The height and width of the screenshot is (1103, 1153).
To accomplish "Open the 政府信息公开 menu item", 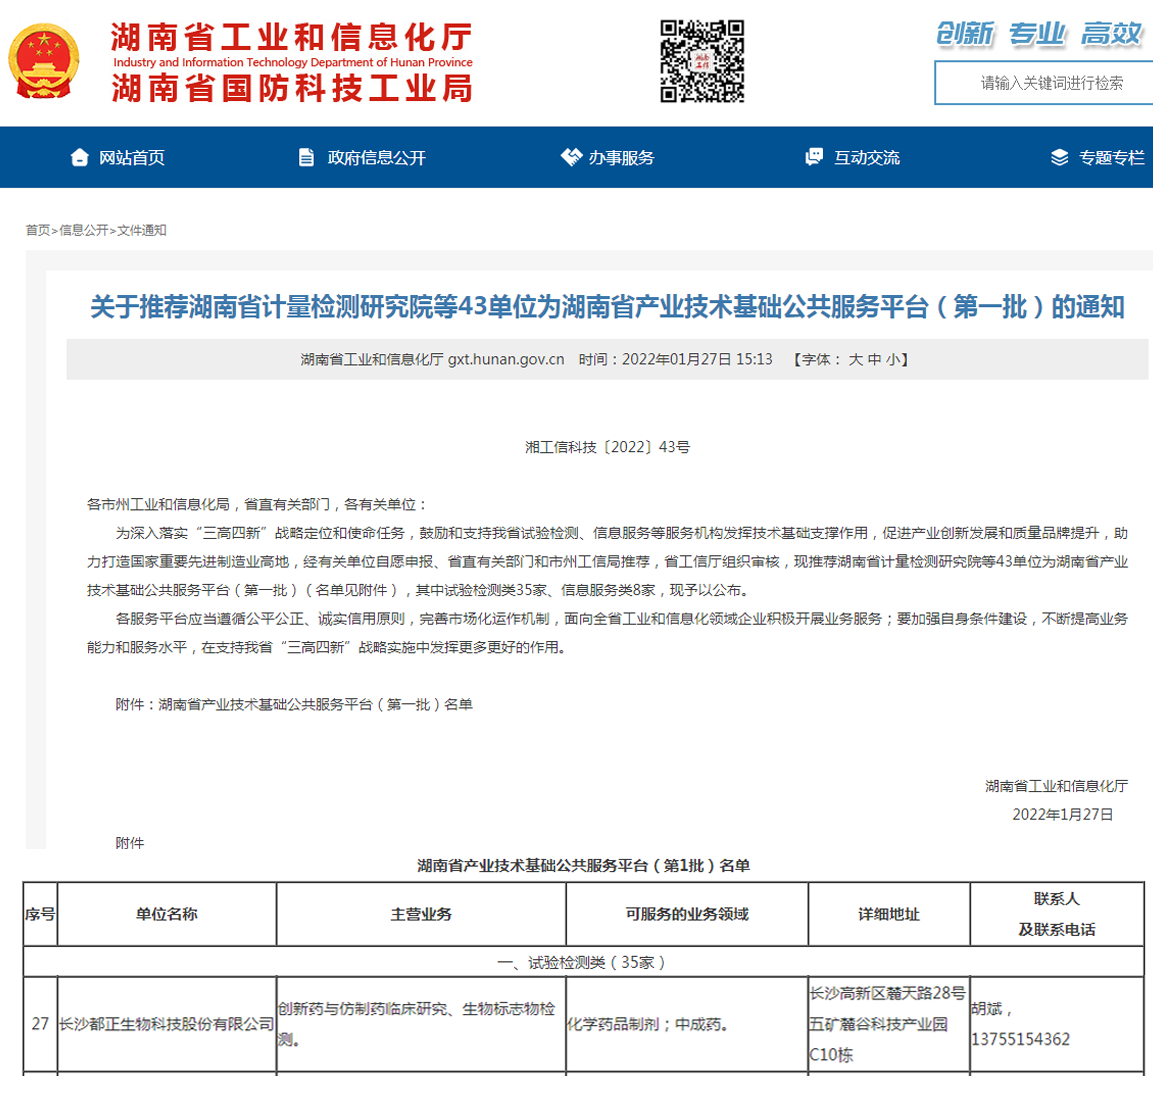I will tap(376, 157).
